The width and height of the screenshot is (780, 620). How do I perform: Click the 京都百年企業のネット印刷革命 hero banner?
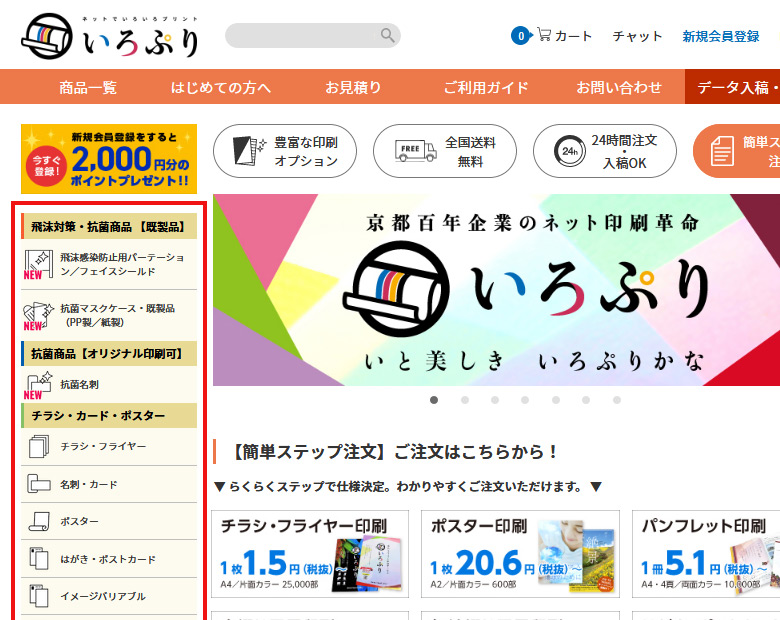click(x=496, y=290)
